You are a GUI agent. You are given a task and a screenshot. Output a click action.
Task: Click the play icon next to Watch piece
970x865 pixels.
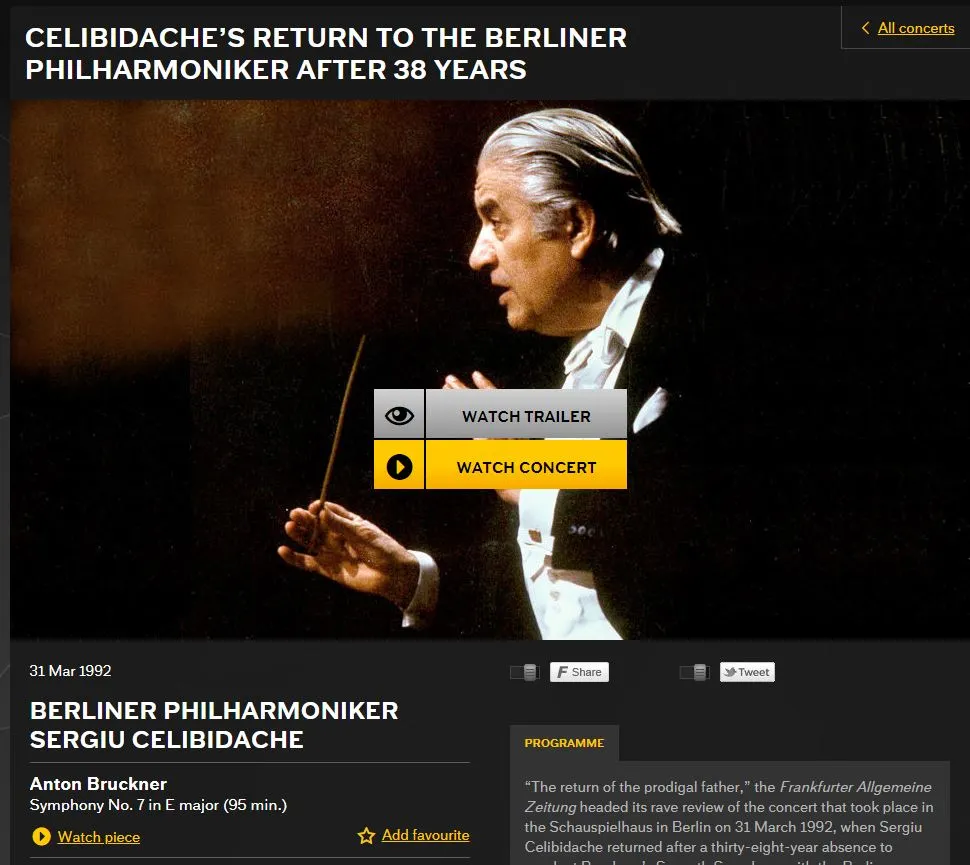(x=41, y=837)
